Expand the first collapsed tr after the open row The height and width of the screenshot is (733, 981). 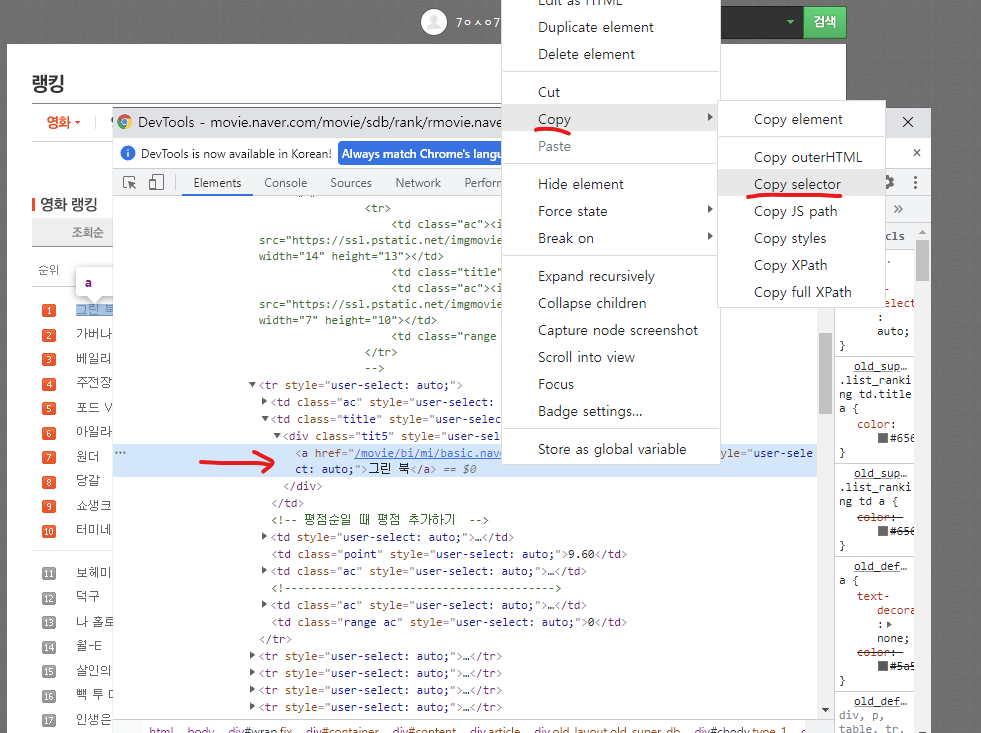(252, 655)
